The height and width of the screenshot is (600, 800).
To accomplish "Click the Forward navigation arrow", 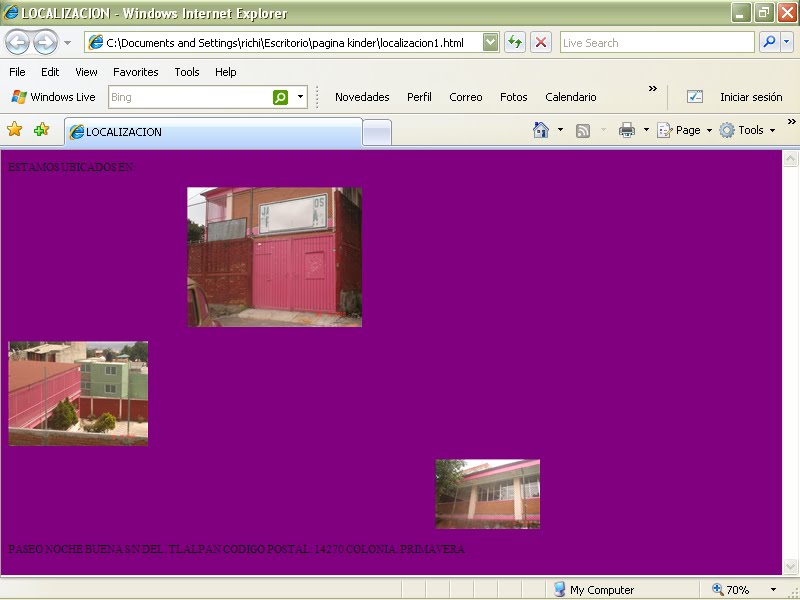I will (x=45, y=42).
